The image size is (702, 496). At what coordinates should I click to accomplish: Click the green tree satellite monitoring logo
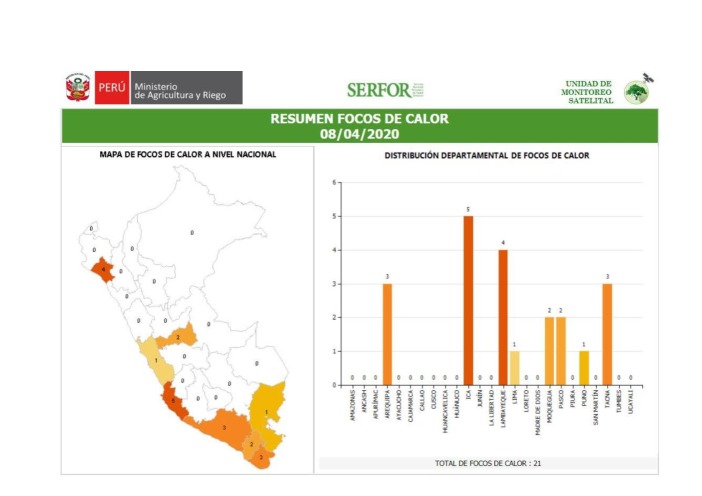636,92
